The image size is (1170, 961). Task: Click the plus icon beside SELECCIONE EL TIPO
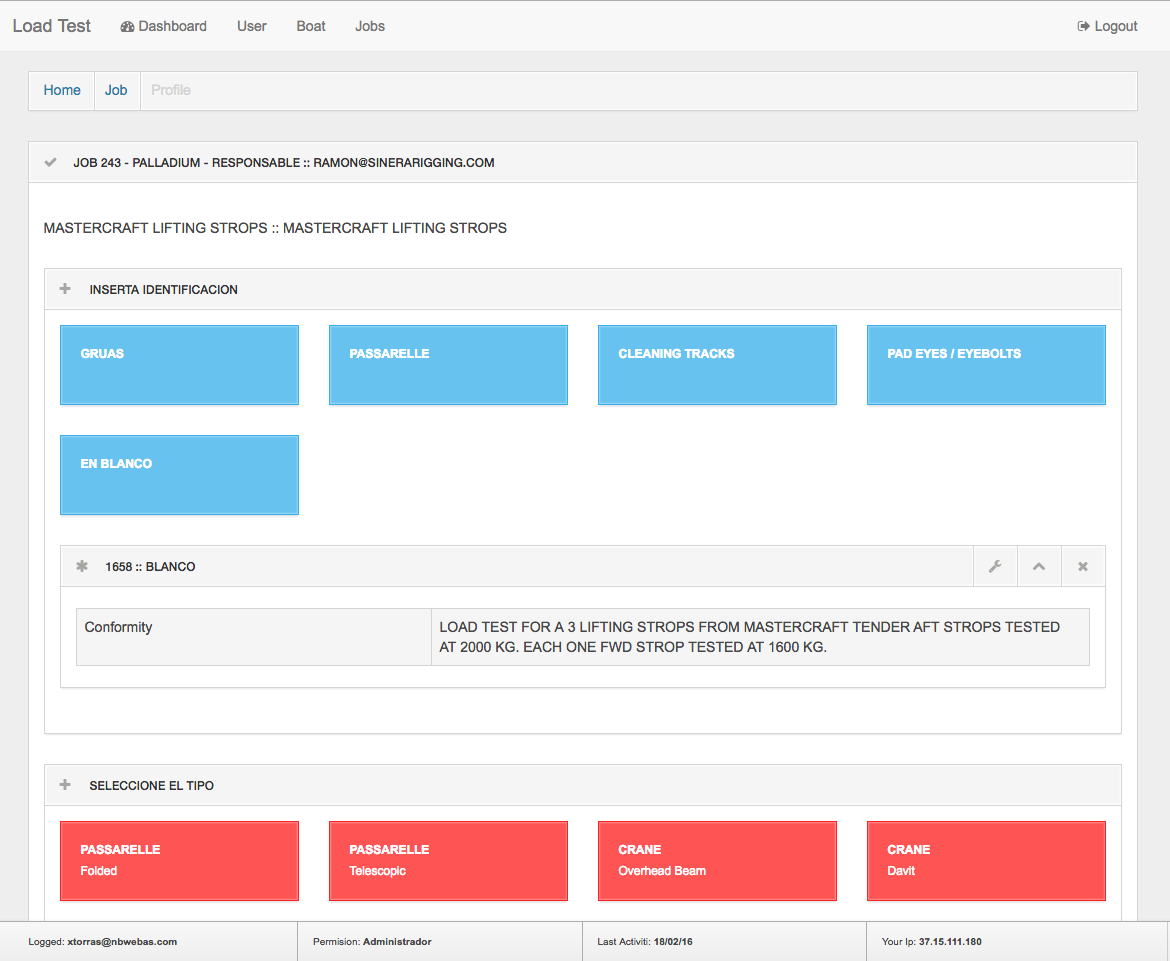pos(65,785)
